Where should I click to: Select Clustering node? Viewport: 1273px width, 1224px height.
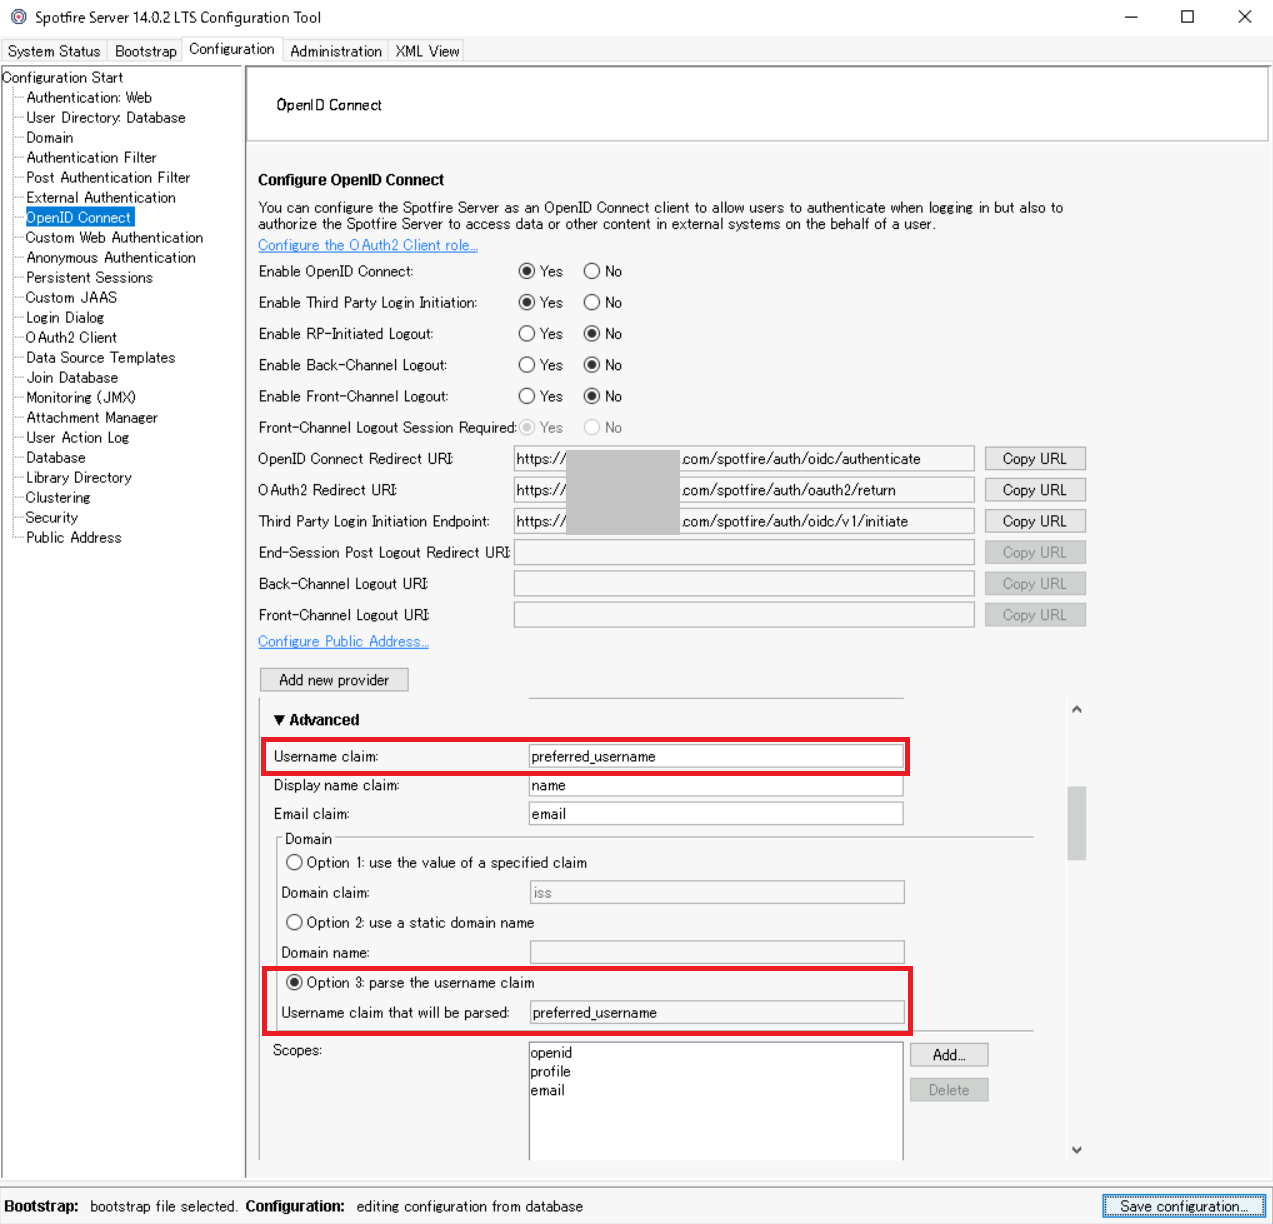[58, 497]
